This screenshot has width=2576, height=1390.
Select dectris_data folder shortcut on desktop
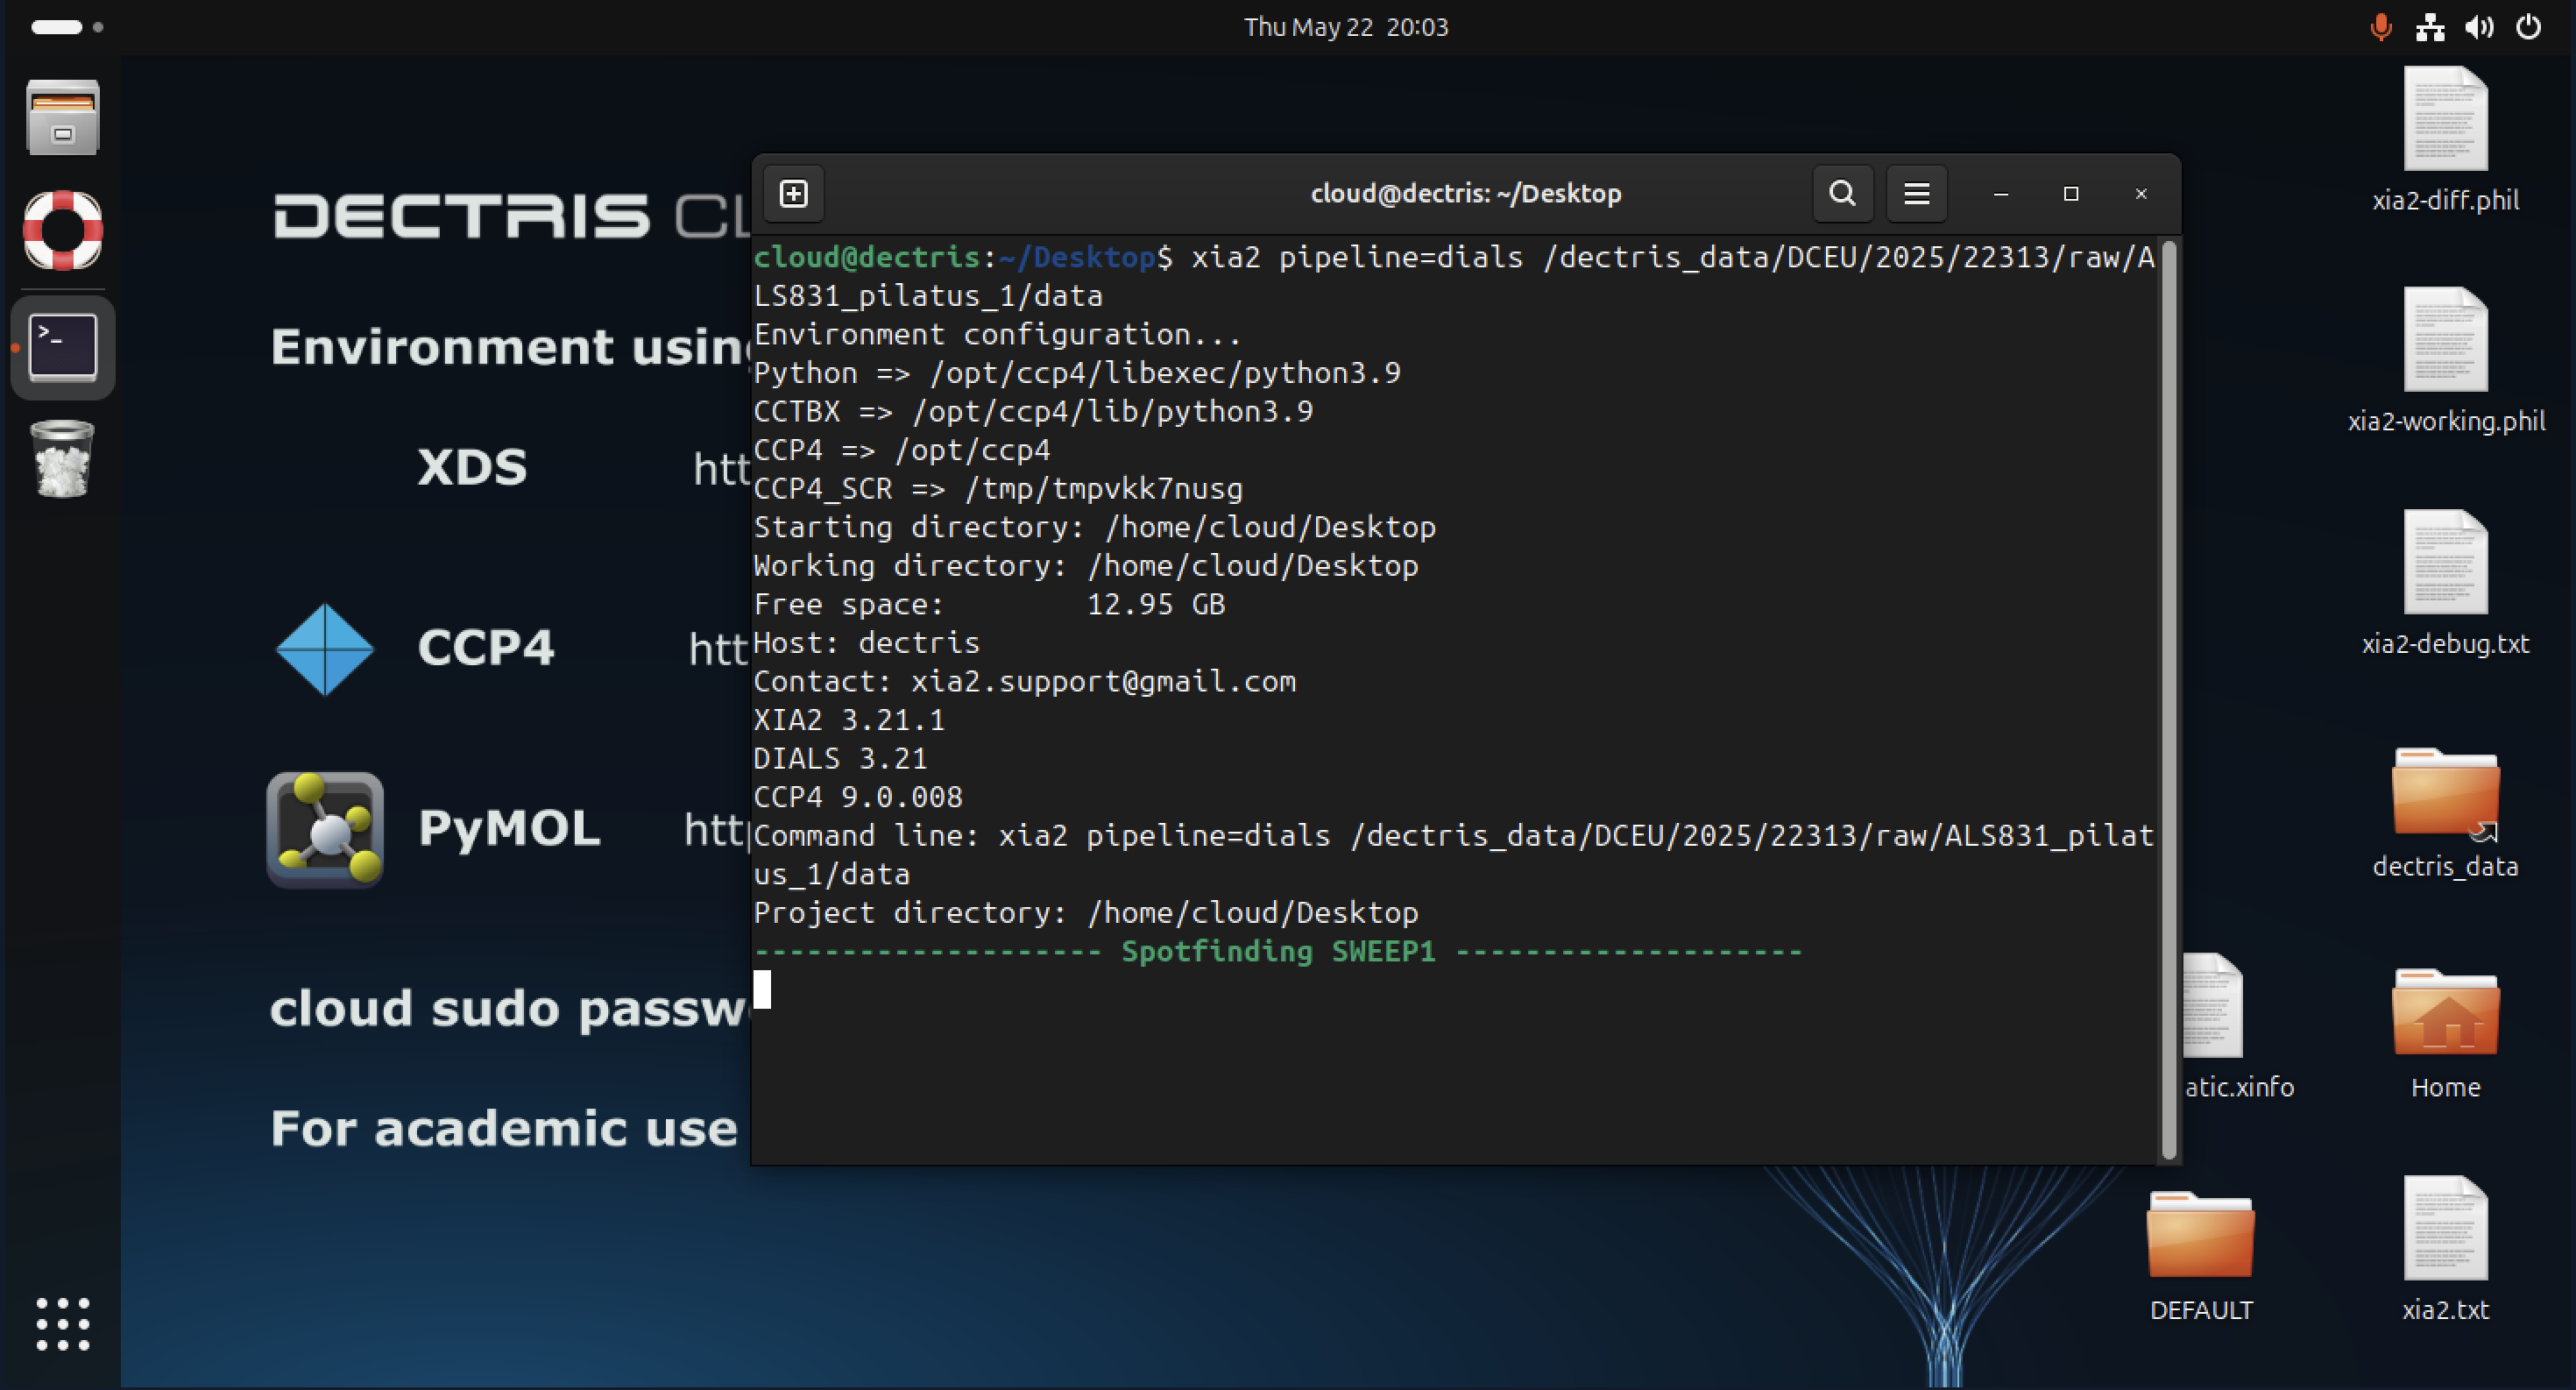point(2446,813)
